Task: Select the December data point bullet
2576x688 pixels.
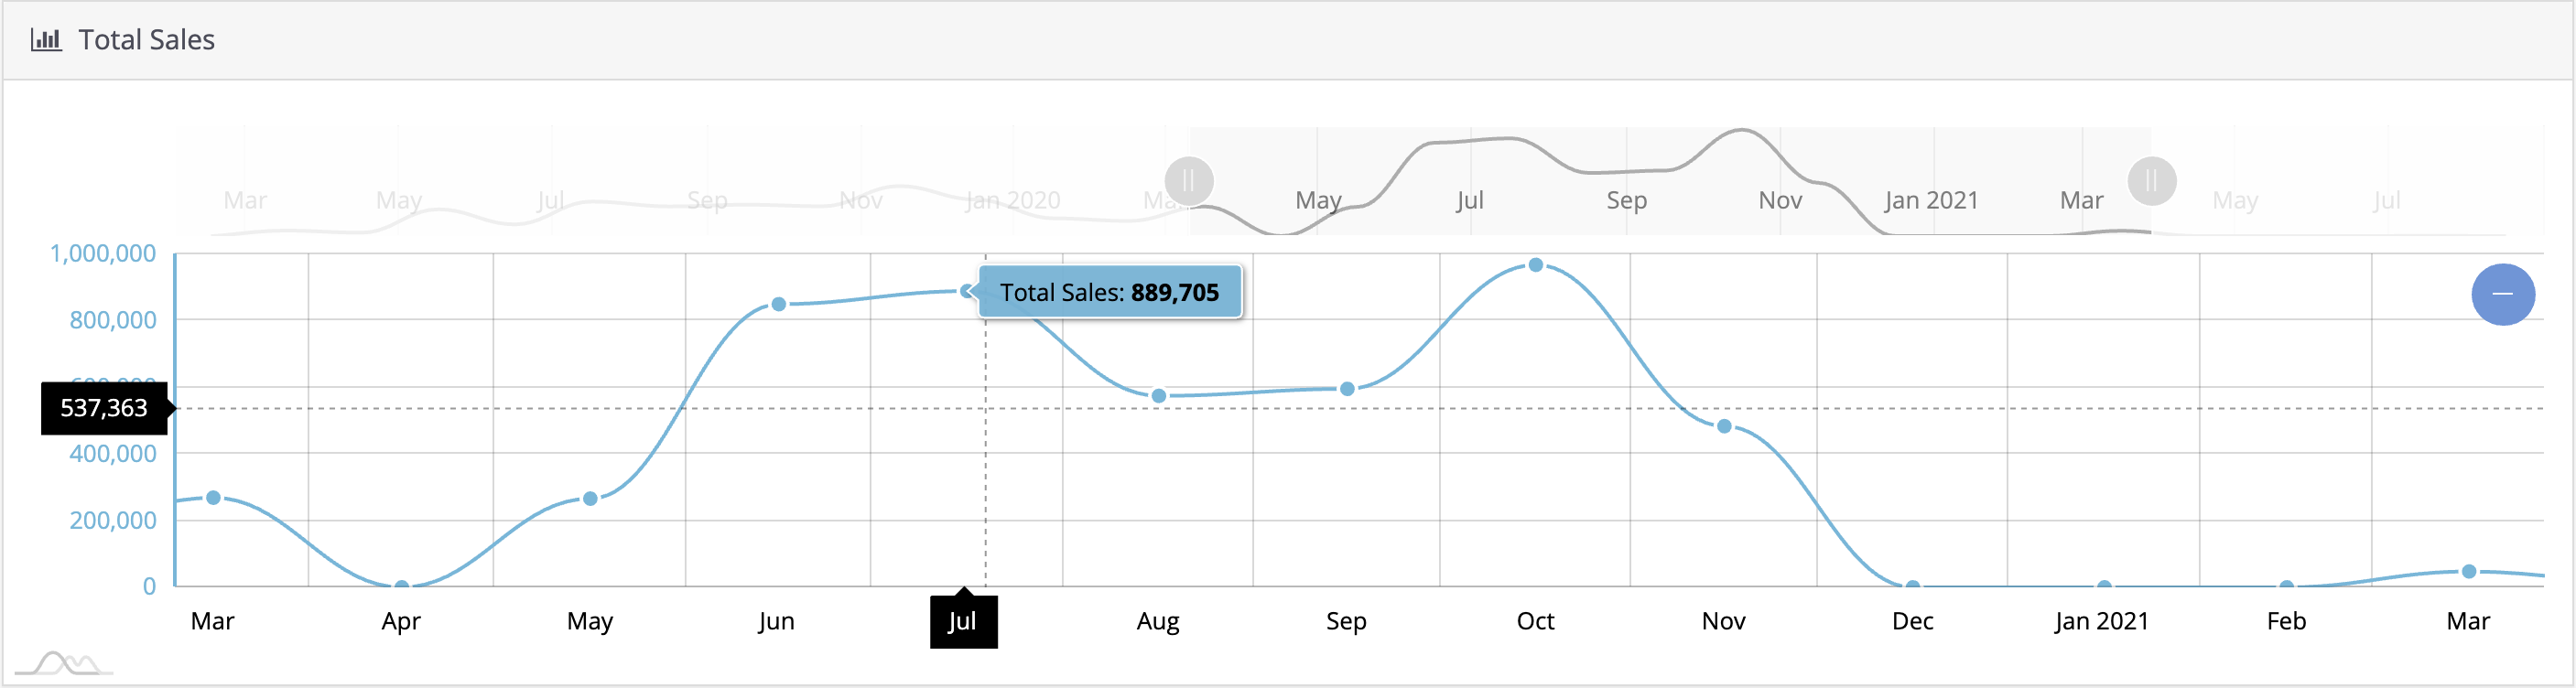Action: click(x=1912, y=585)
